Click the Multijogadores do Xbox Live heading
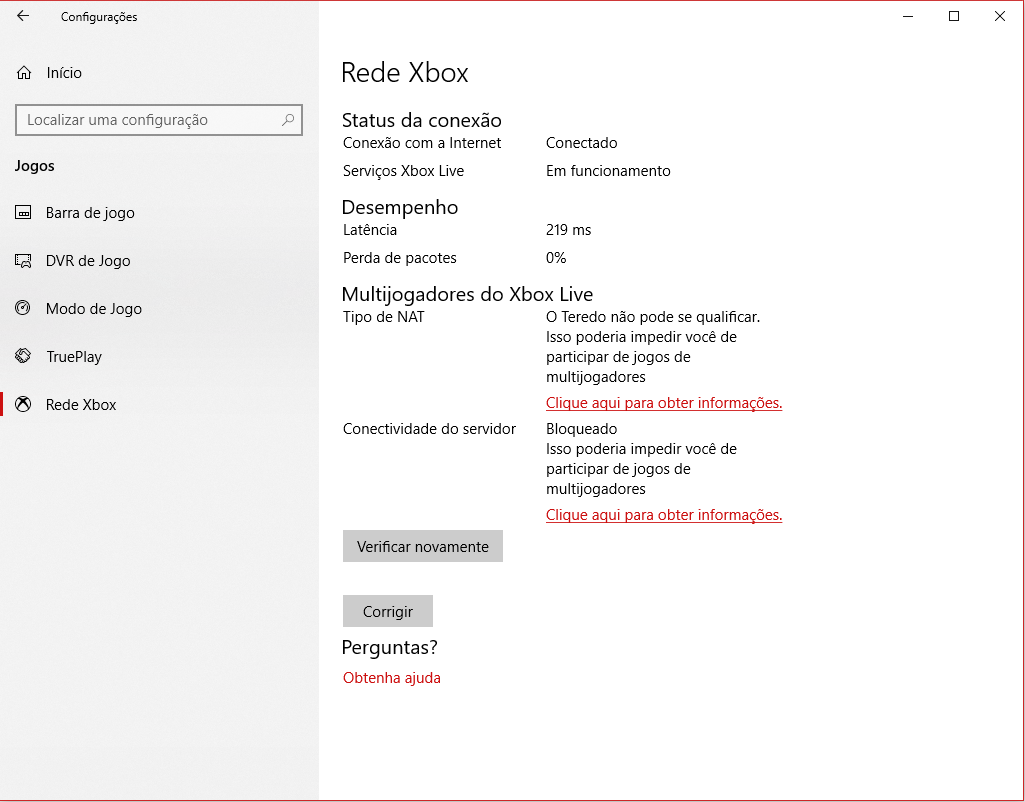1025x802 pixels. 467,294
